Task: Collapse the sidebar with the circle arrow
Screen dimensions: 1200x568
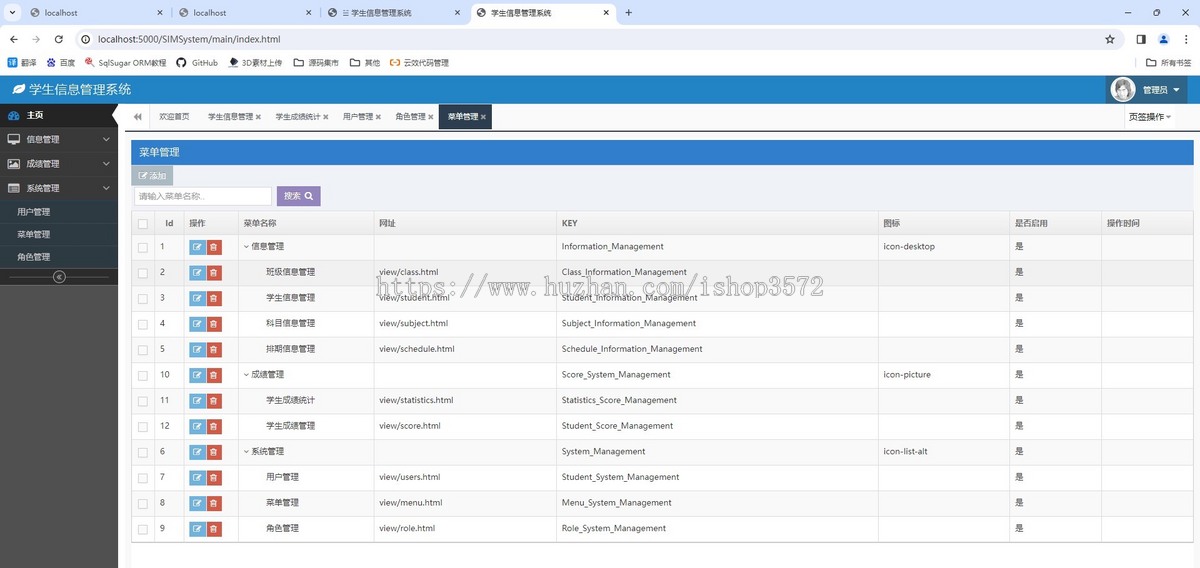Action: pos(59,277)
